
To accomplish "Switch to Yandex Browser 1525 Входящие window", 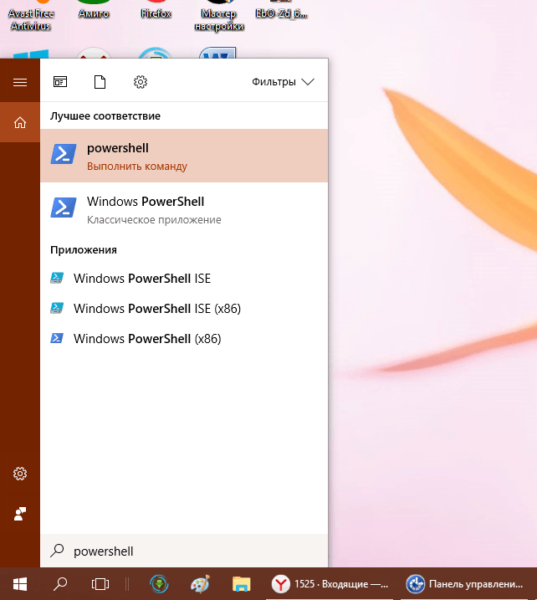I will [x=330, y=584].
